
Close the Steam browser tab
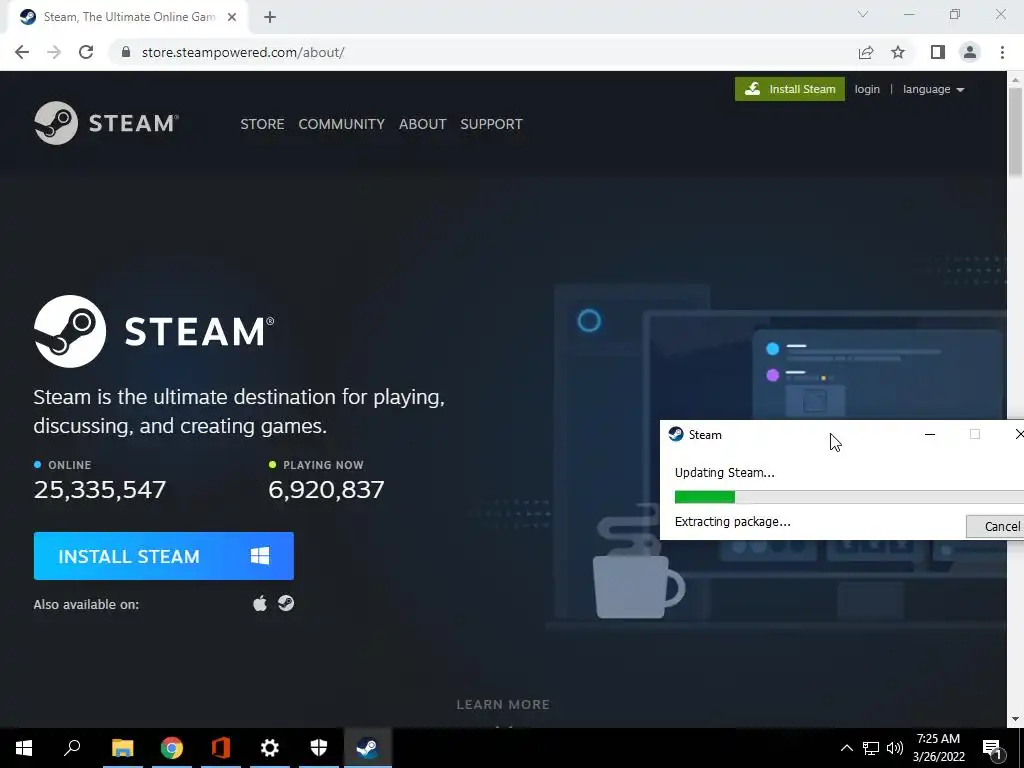pos(232,18)
